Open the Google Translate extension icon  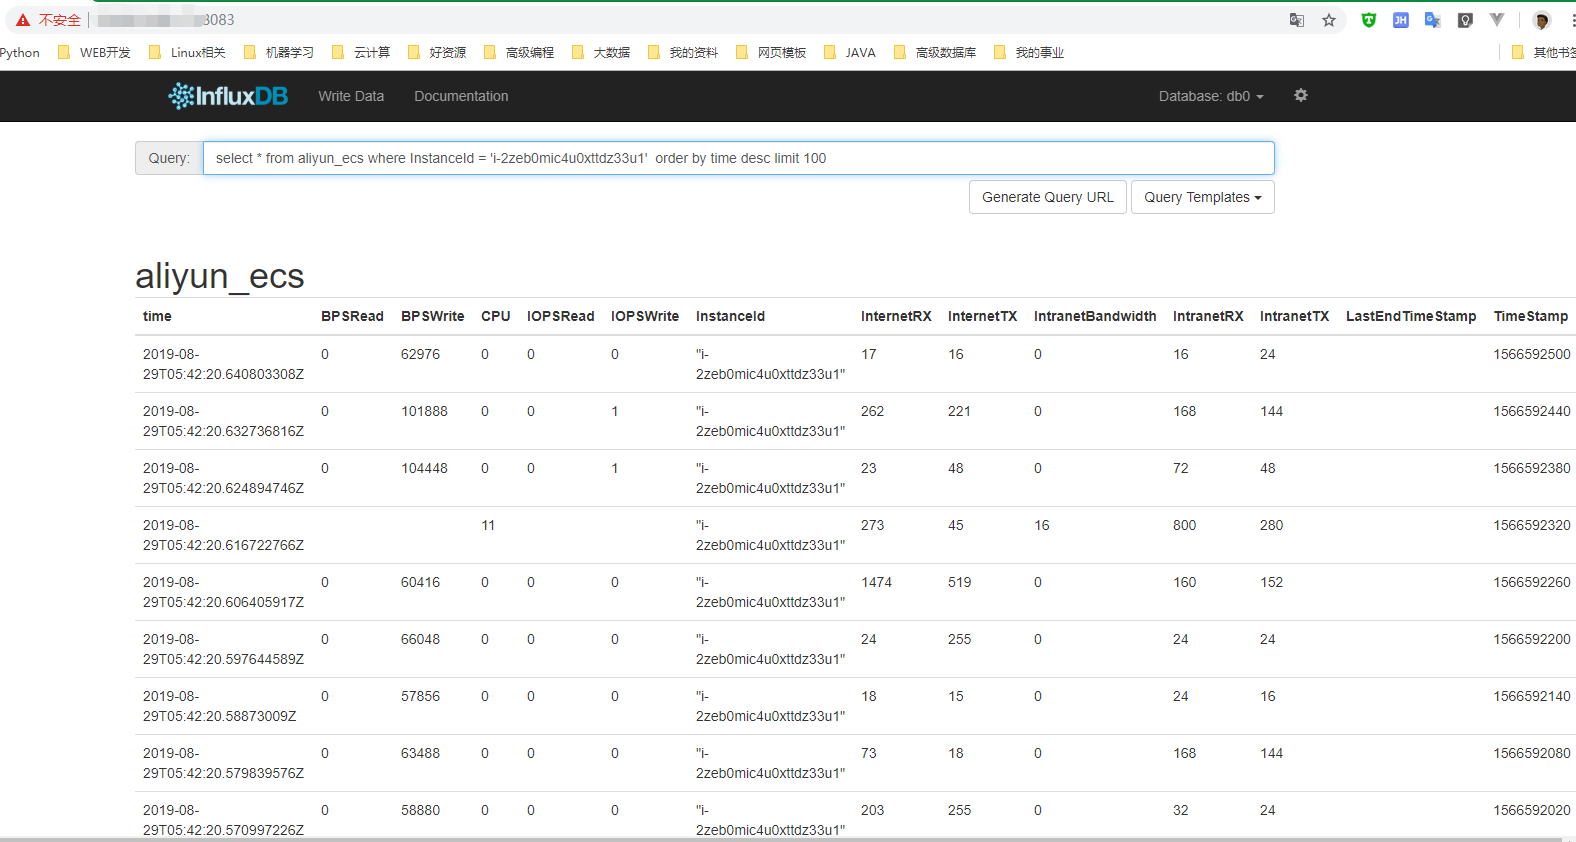coord(1433,20)
